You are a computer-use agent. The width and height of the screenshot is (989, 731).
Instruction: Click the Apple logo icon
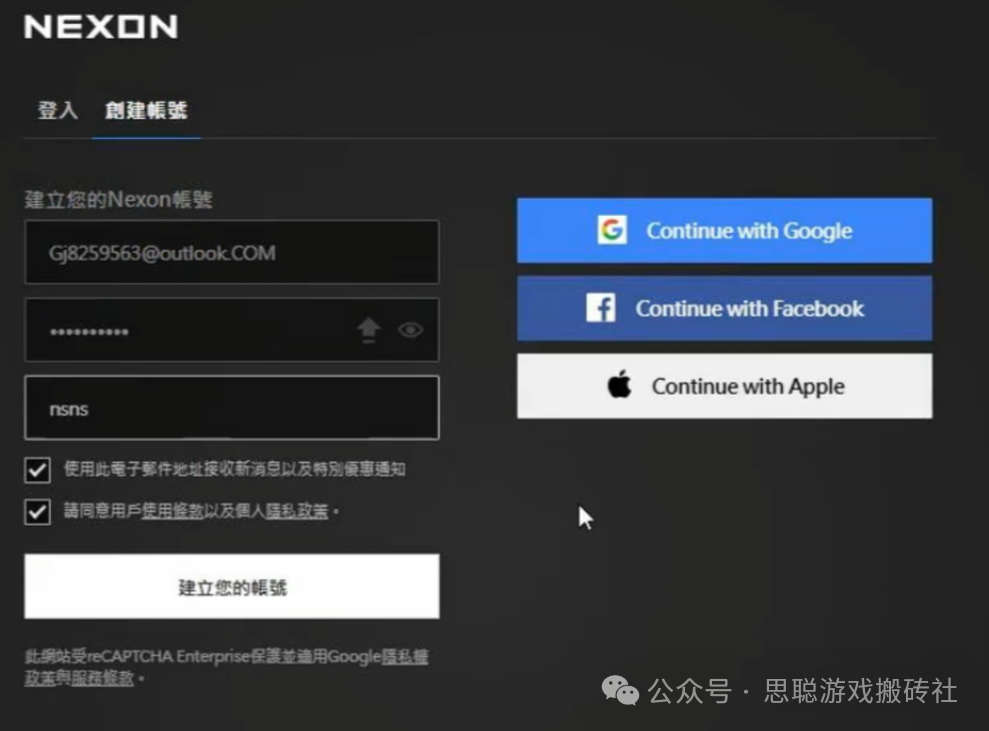point(619,385)
